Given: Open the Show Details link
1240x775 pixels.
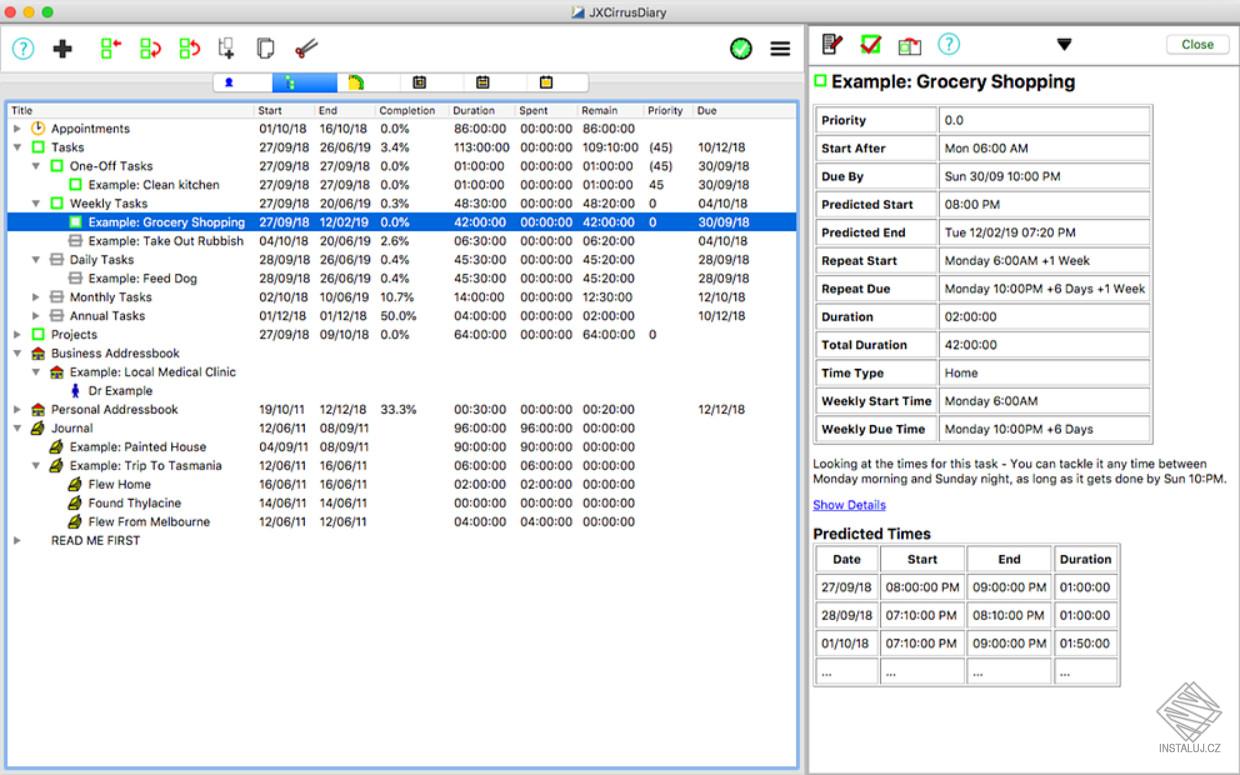Looking at the screenshot, I should [x=849, y=505].
